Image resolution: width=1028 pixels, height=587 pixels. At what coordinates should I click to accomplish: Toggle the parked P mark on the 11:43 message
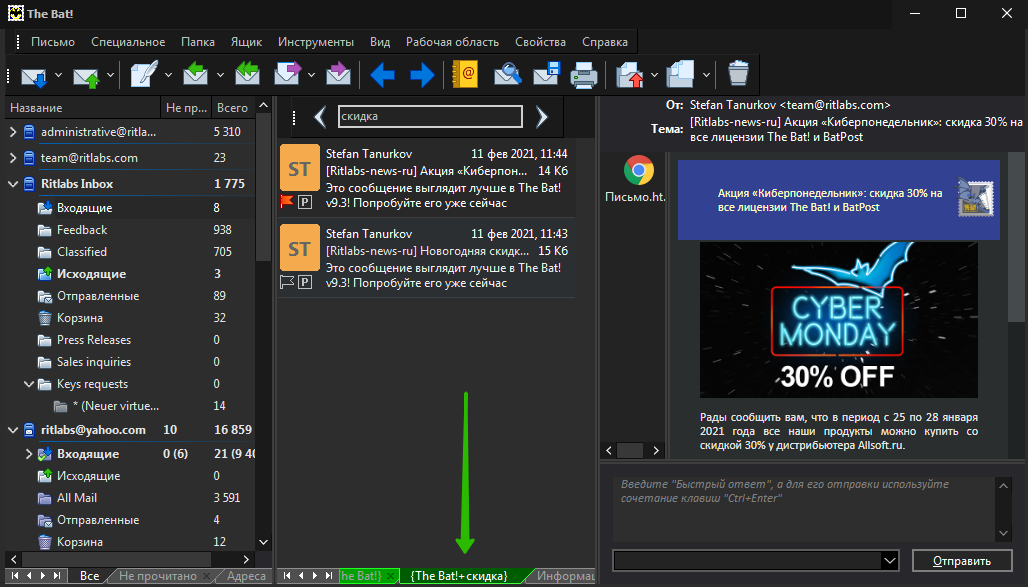coord(305,282)
